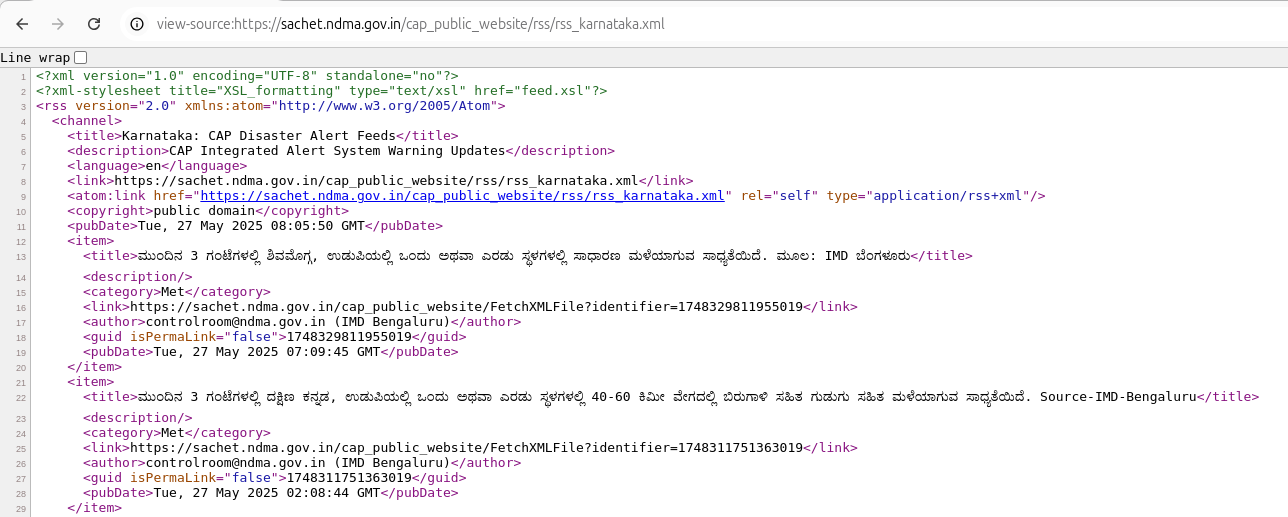Click the item link with identifier 1748329811955019
Viewport: 1288px width, 517px height.
pyautogui.click(x=470, y=307)
